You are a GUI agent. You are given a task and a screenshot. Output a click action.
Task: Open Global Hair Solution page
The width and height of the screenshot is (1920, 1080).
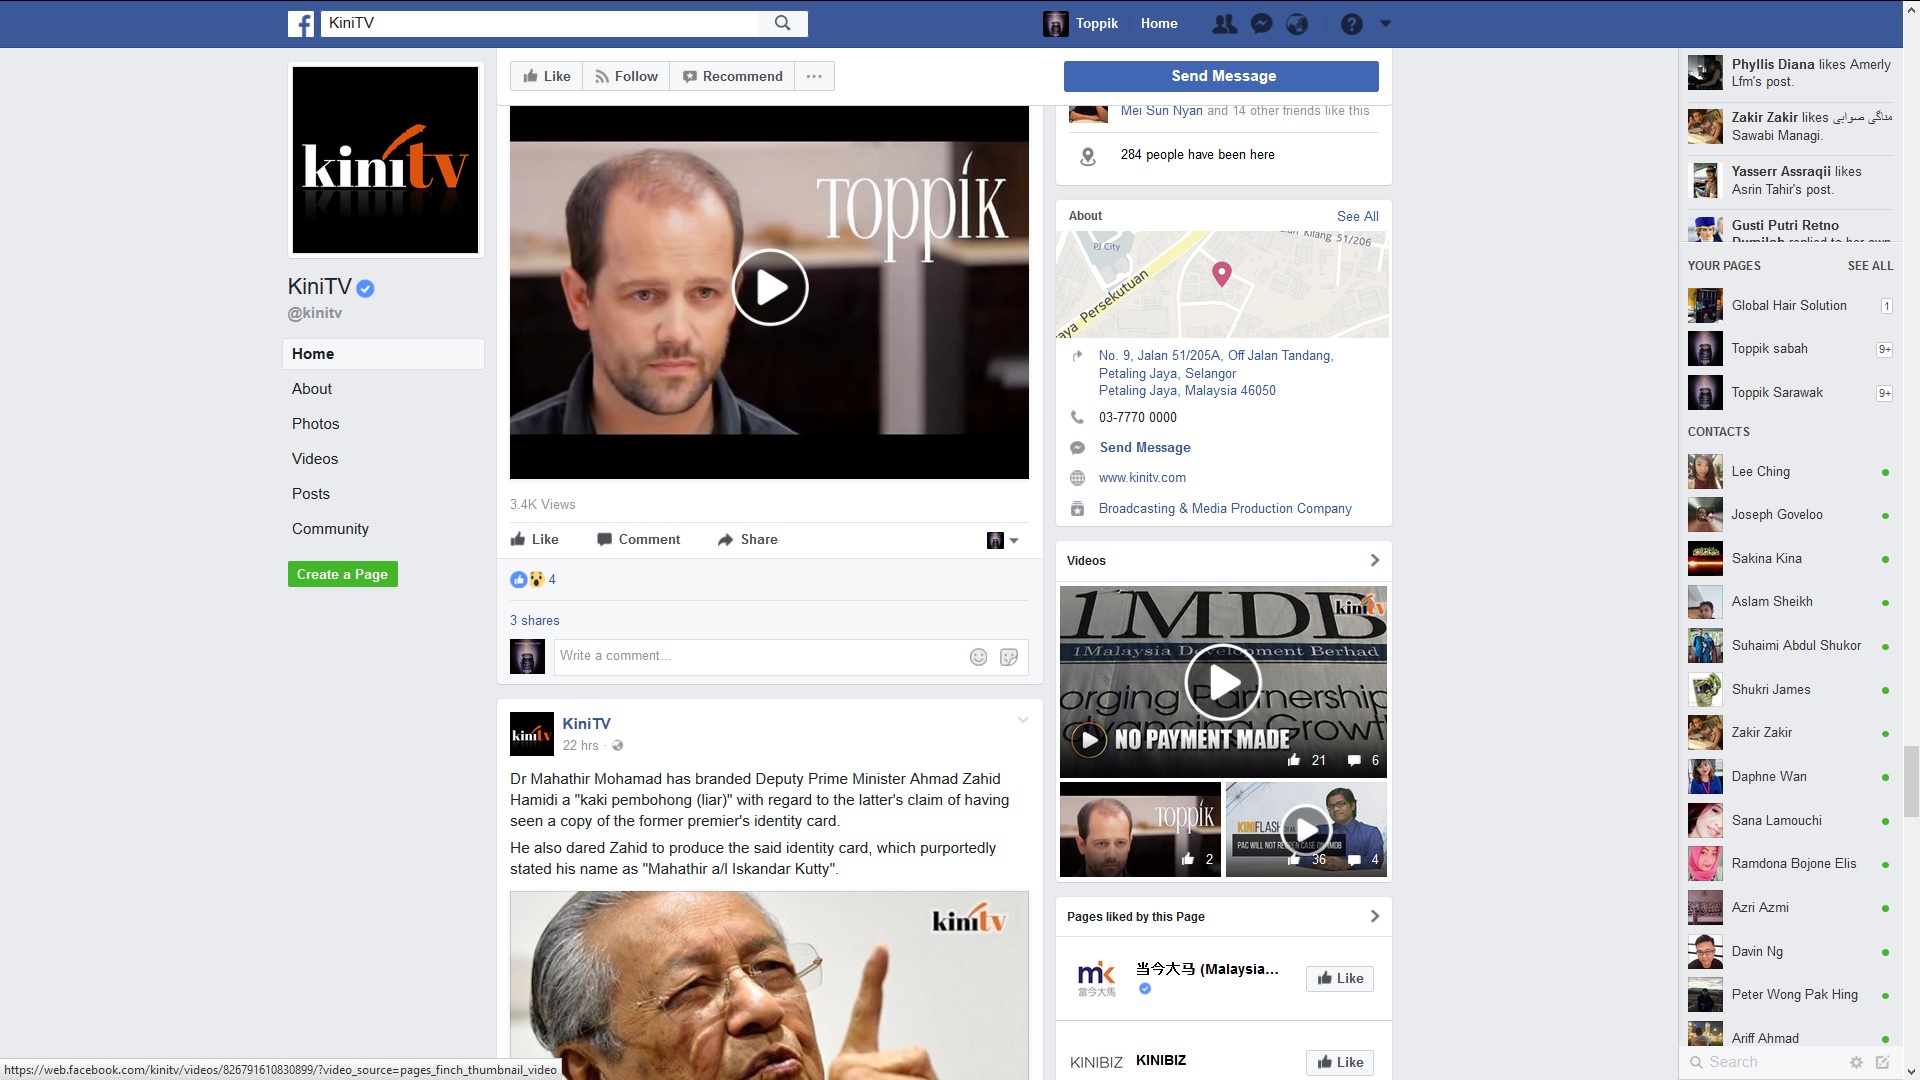coord(1790,305)
